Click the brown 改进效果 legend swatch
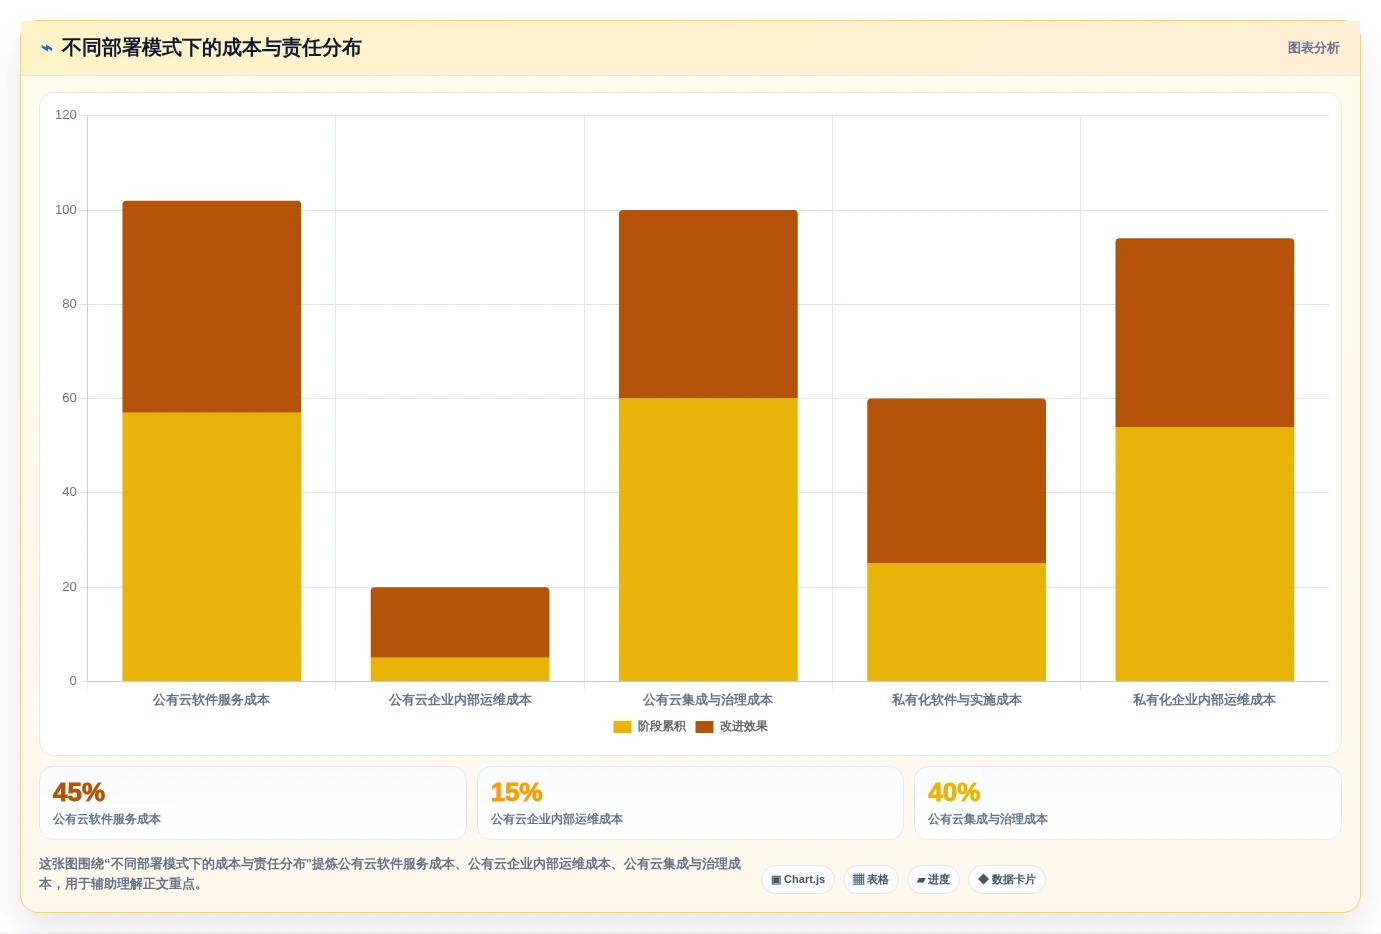This screenshot has height=934, width=1381. [704, 727]
